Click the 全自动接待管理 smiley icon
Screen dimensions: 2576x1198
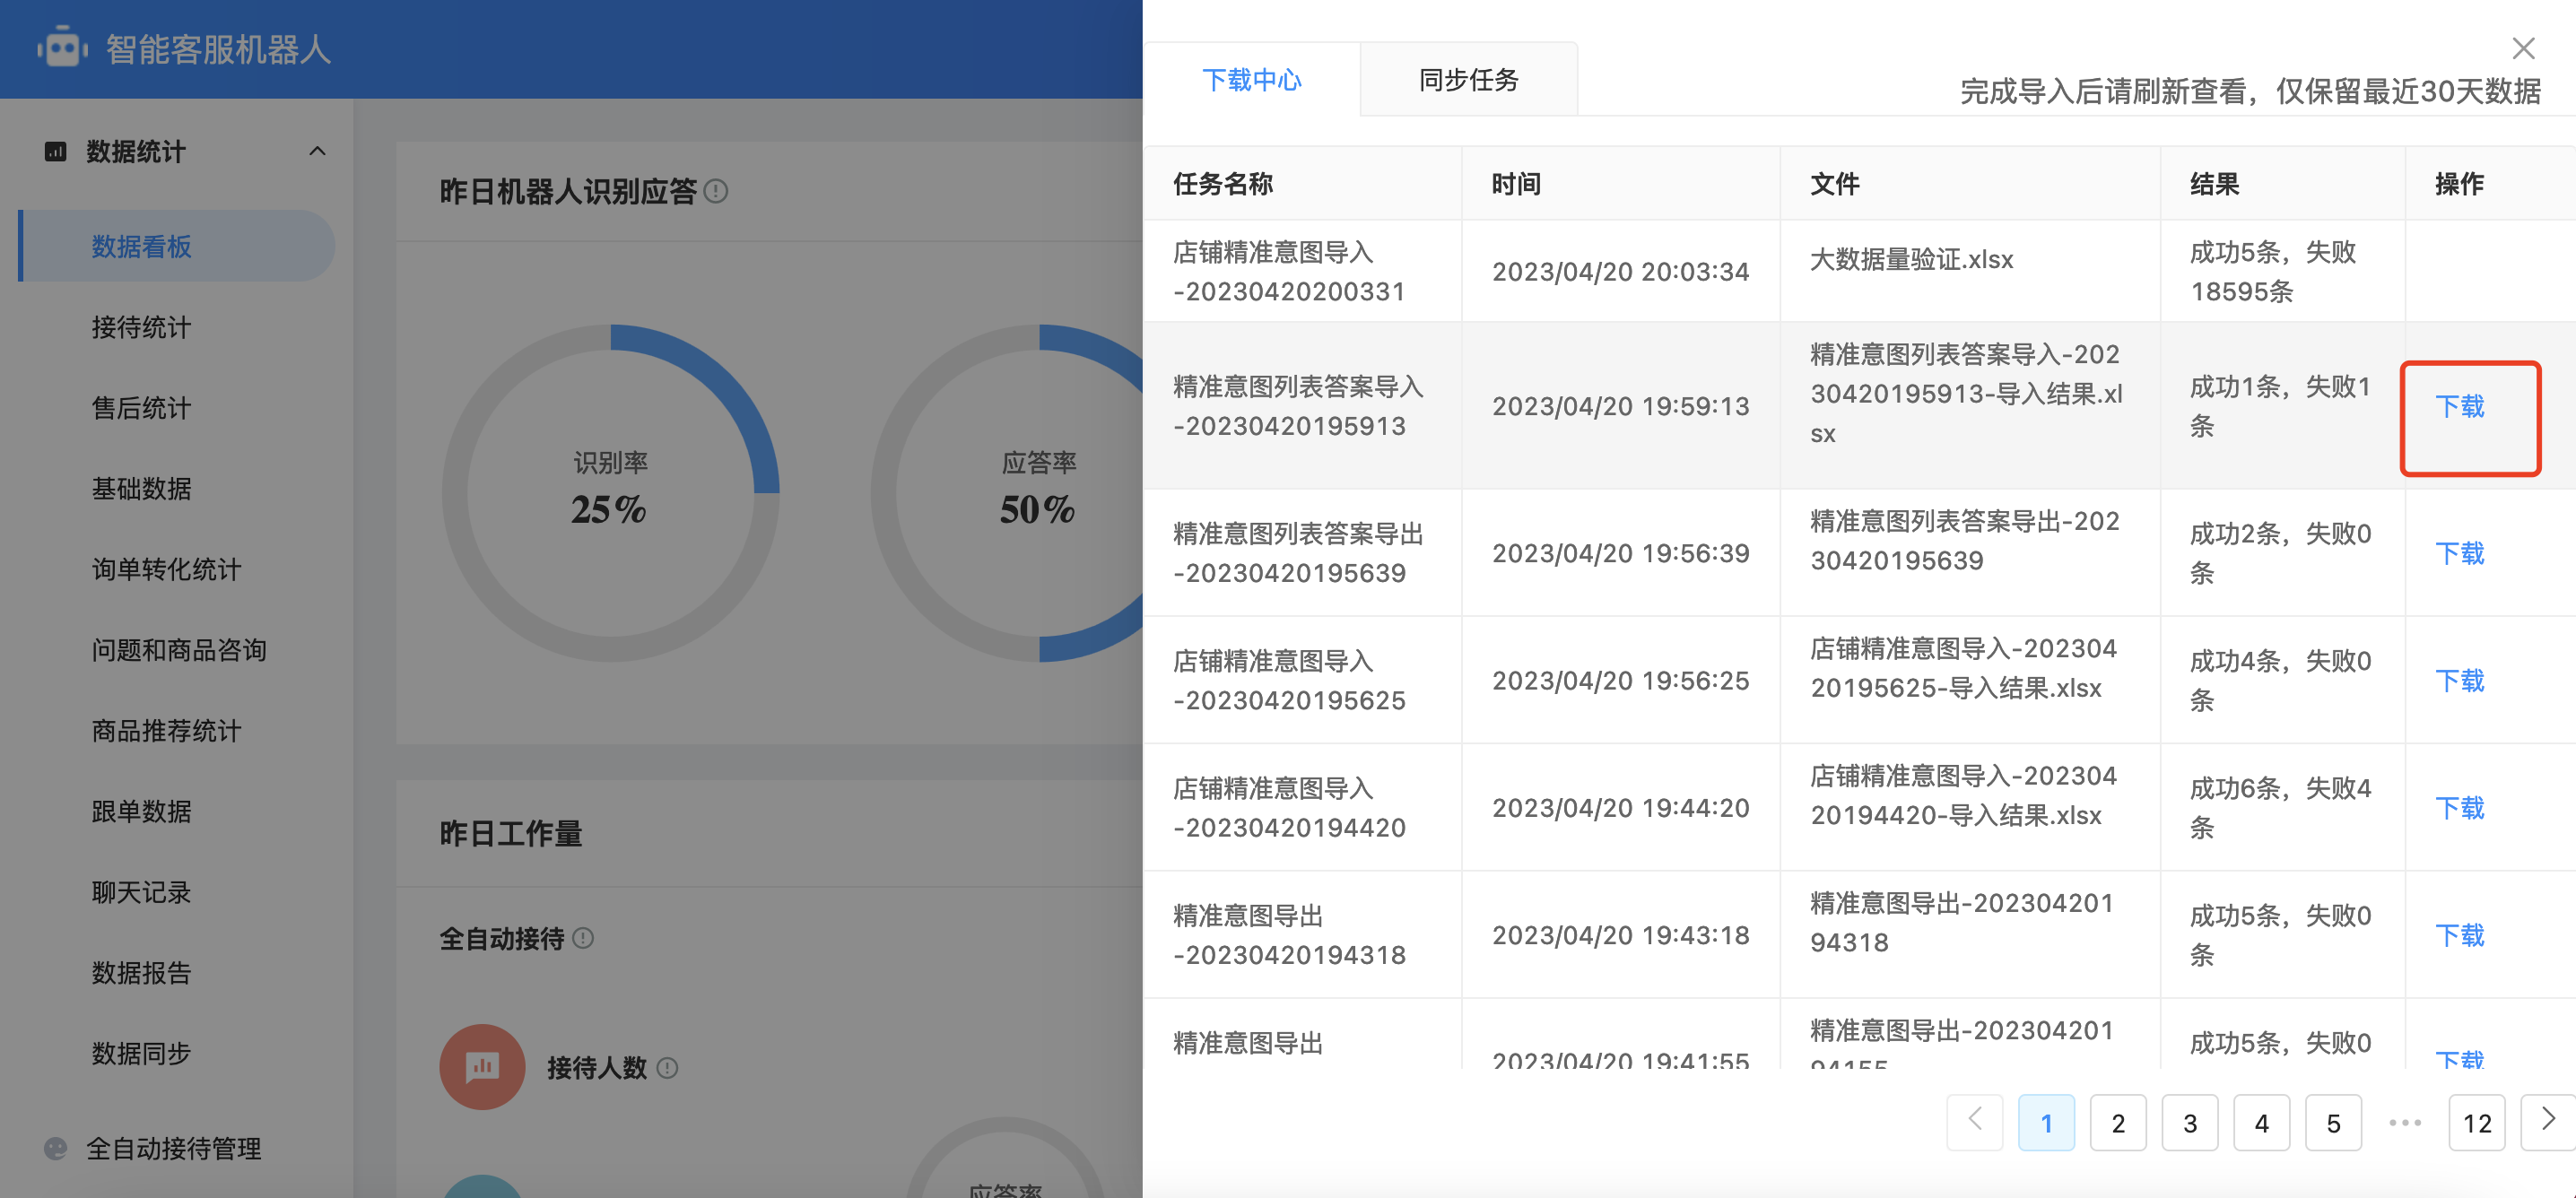56,1148
